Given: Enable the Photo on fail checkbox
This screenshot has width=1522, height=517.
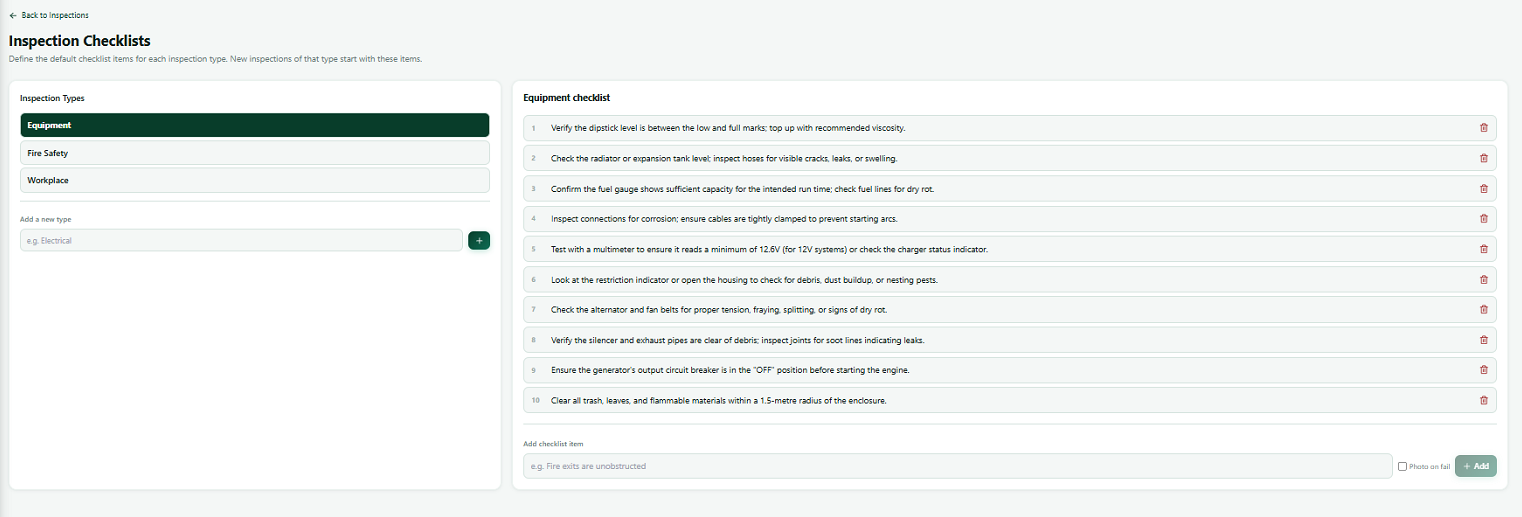Looking at the screenshot, I should click(x=1402, y=466).
